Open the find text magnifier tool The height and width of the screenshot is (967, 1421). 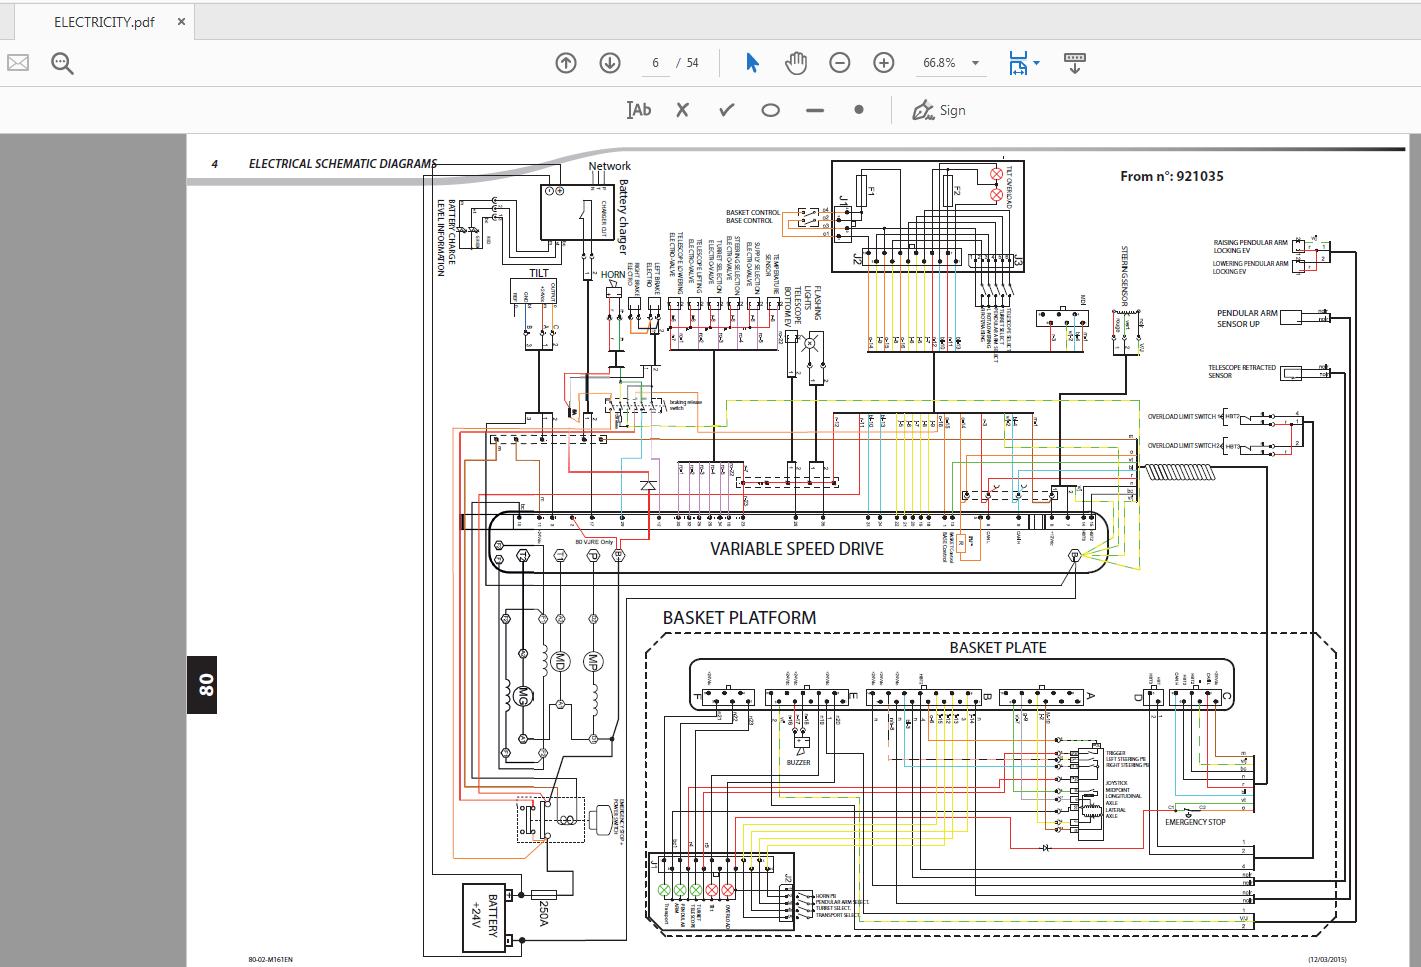(x=62, y=64)
